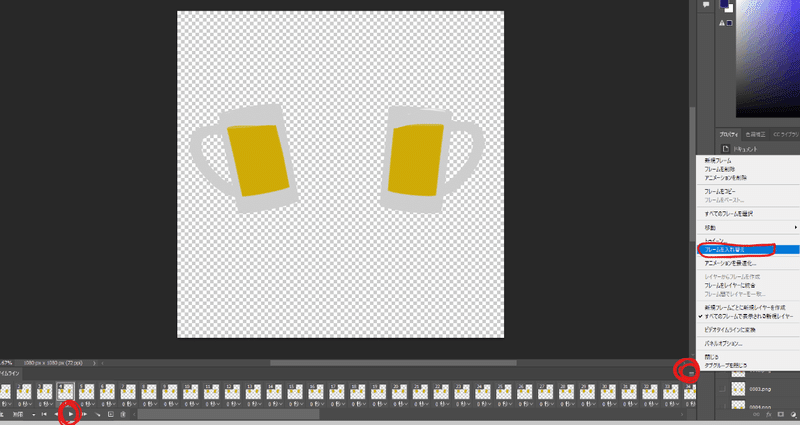Image resolution: width=800 pixels, height=425 pixels.
Task: Open the timeline panel flyout menu
Action: 691,373
